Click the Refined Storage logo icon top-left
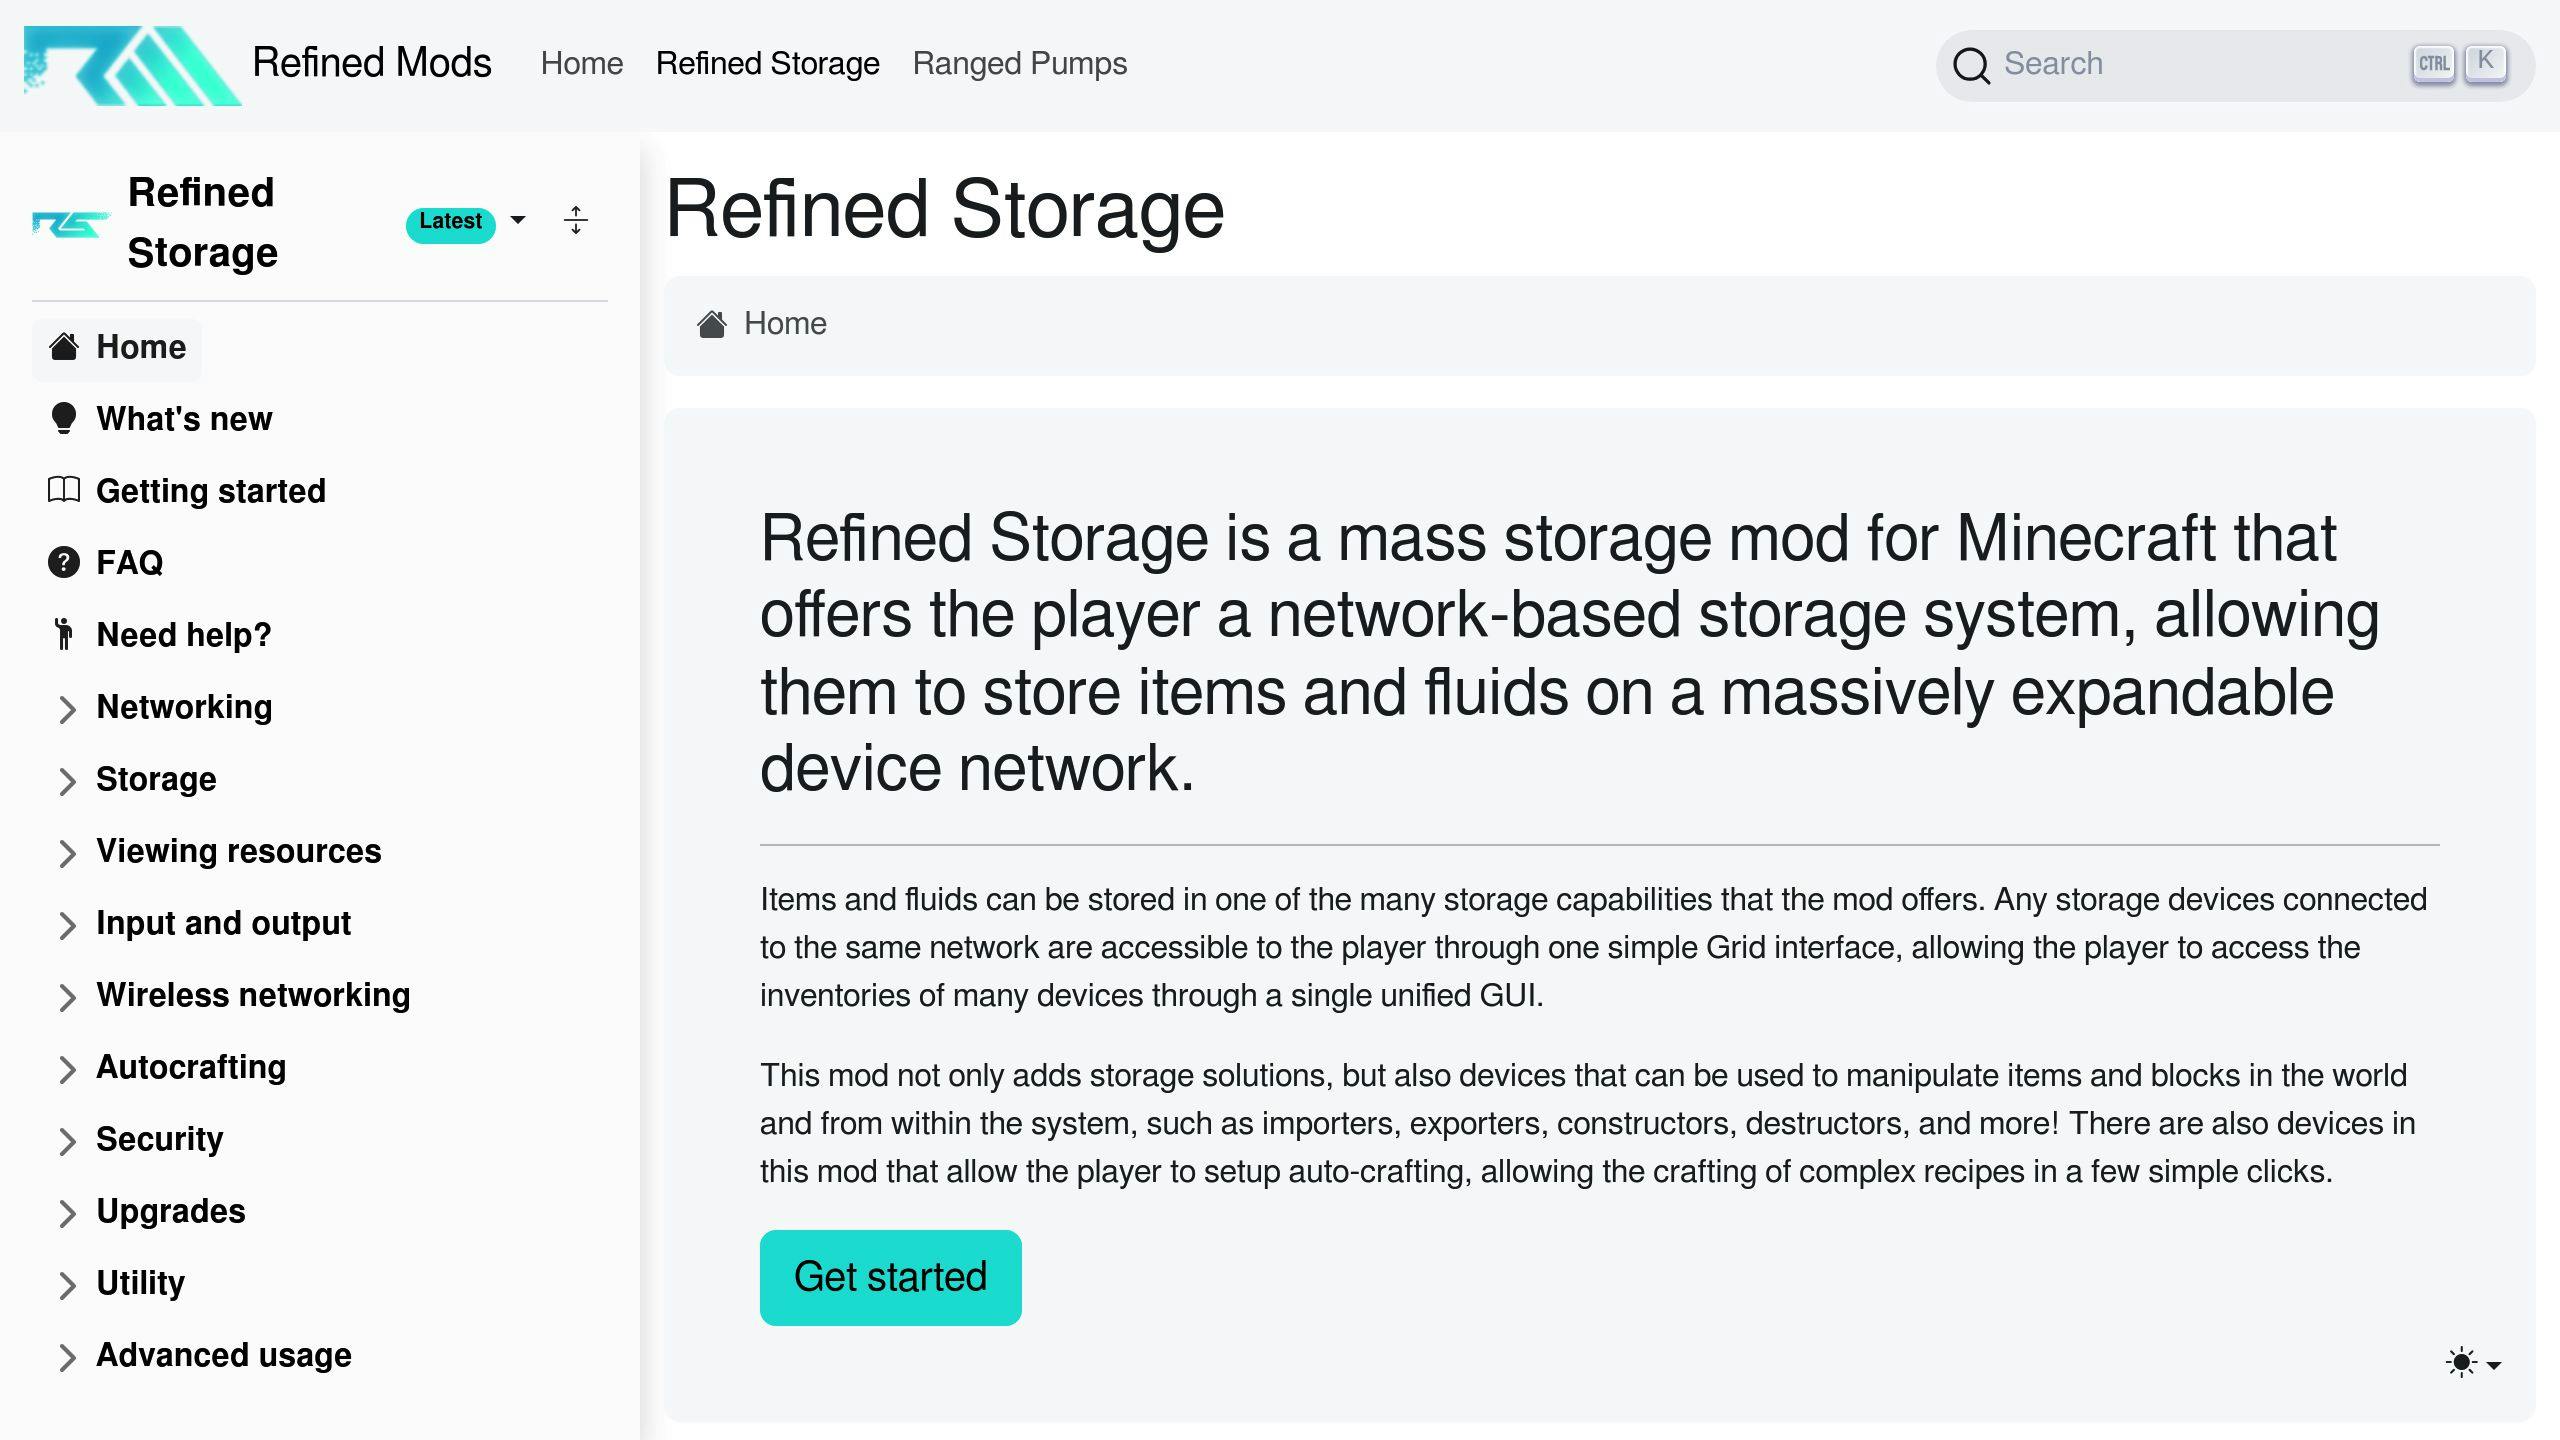Viewport: 2560px width, 1440px height. pyautogui.click(x=70, y=220)
